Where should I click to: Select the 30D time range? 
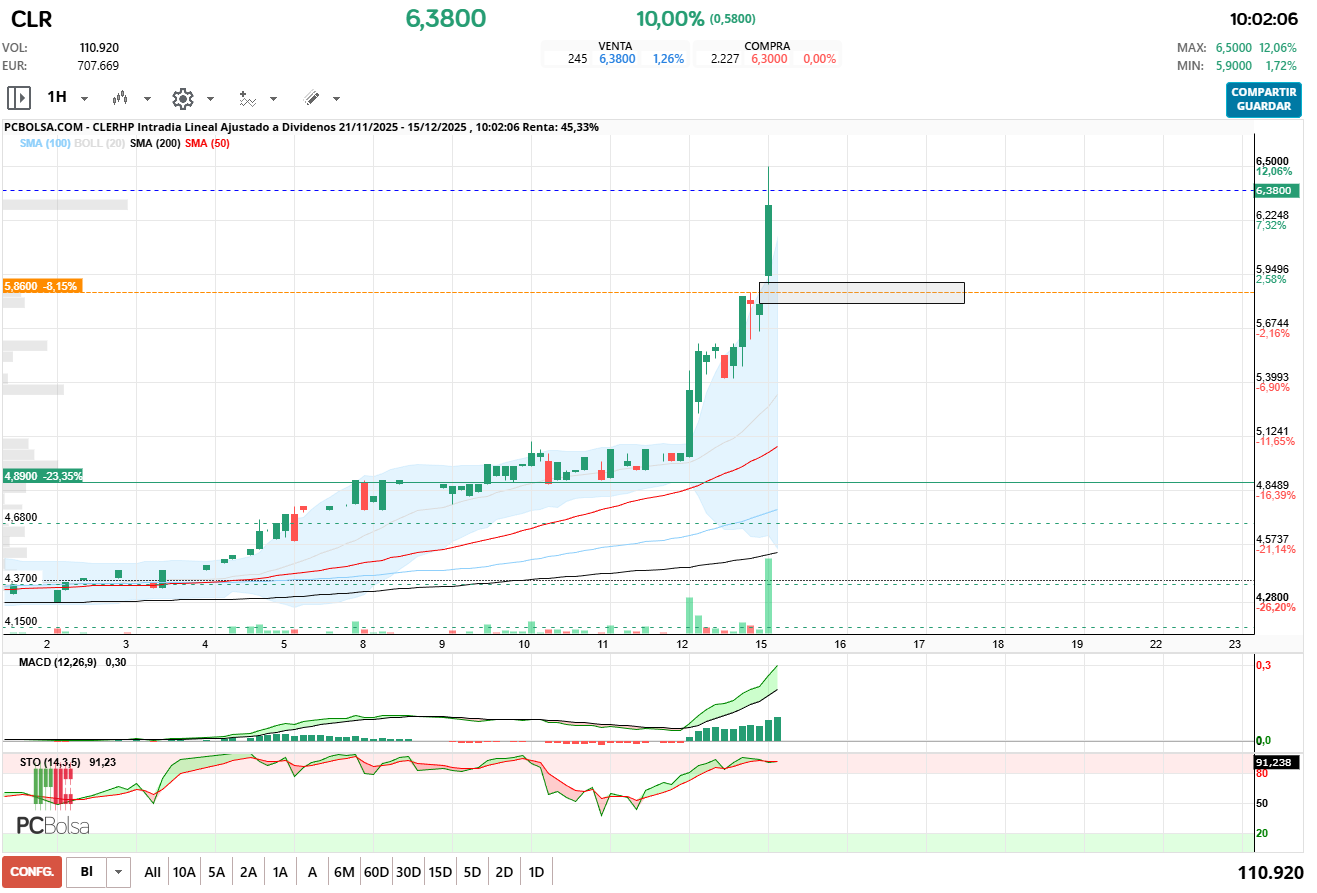[408, 872]
